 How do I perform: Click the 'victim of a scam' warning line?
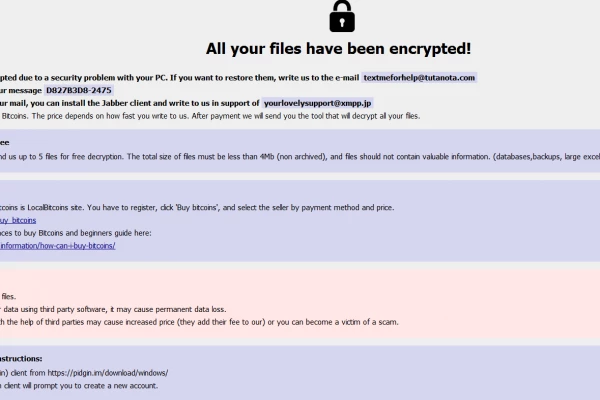click(x=199, y=322)
